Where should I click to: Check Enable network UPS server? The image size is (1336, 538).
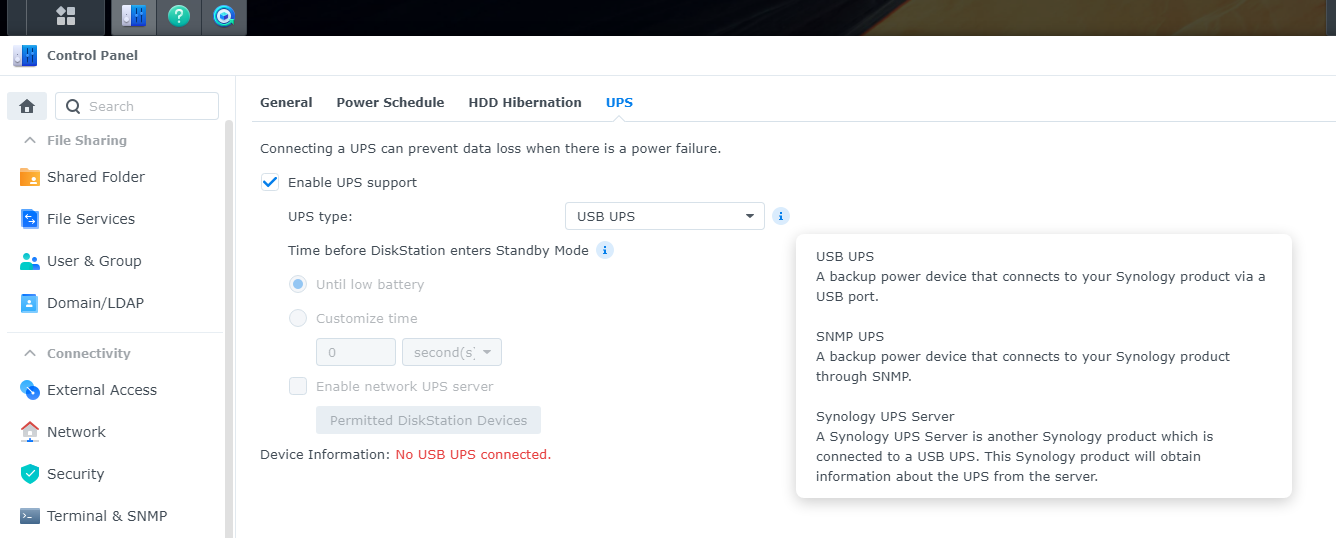[298, 386]
